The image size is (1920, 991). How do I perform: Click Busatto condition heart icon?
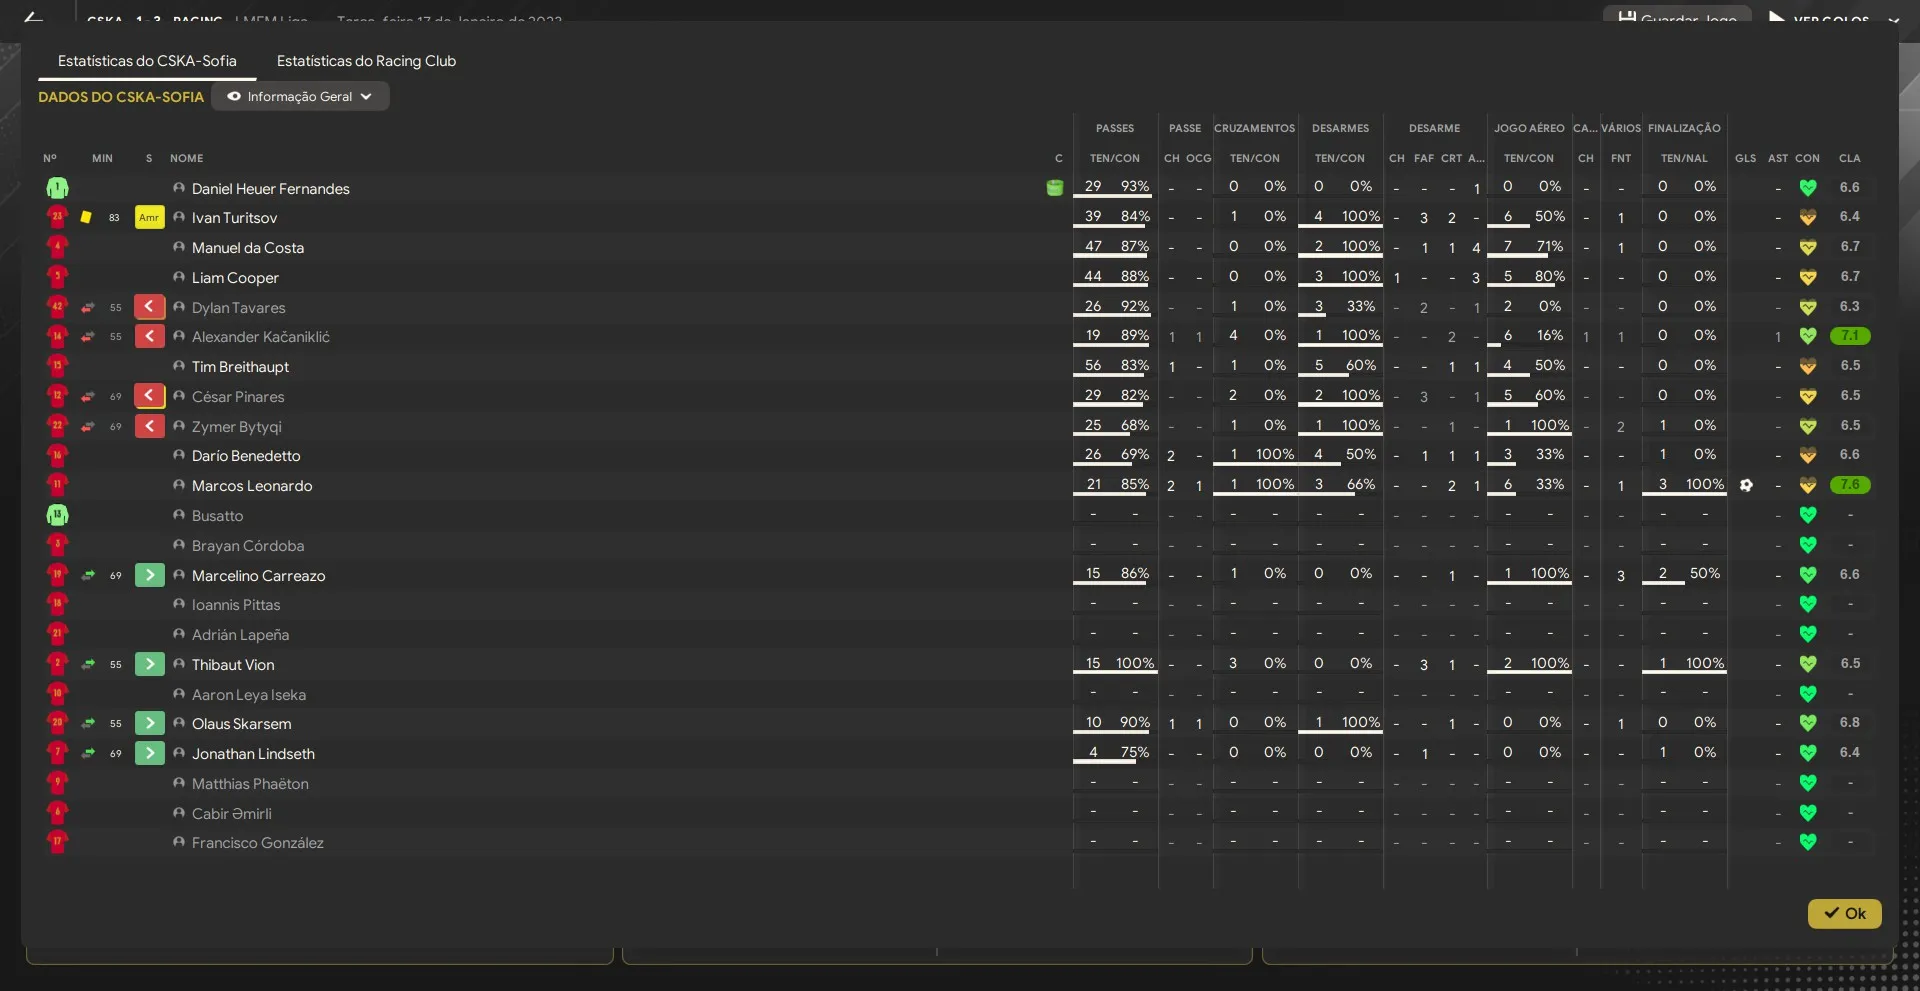[1808, 515]
